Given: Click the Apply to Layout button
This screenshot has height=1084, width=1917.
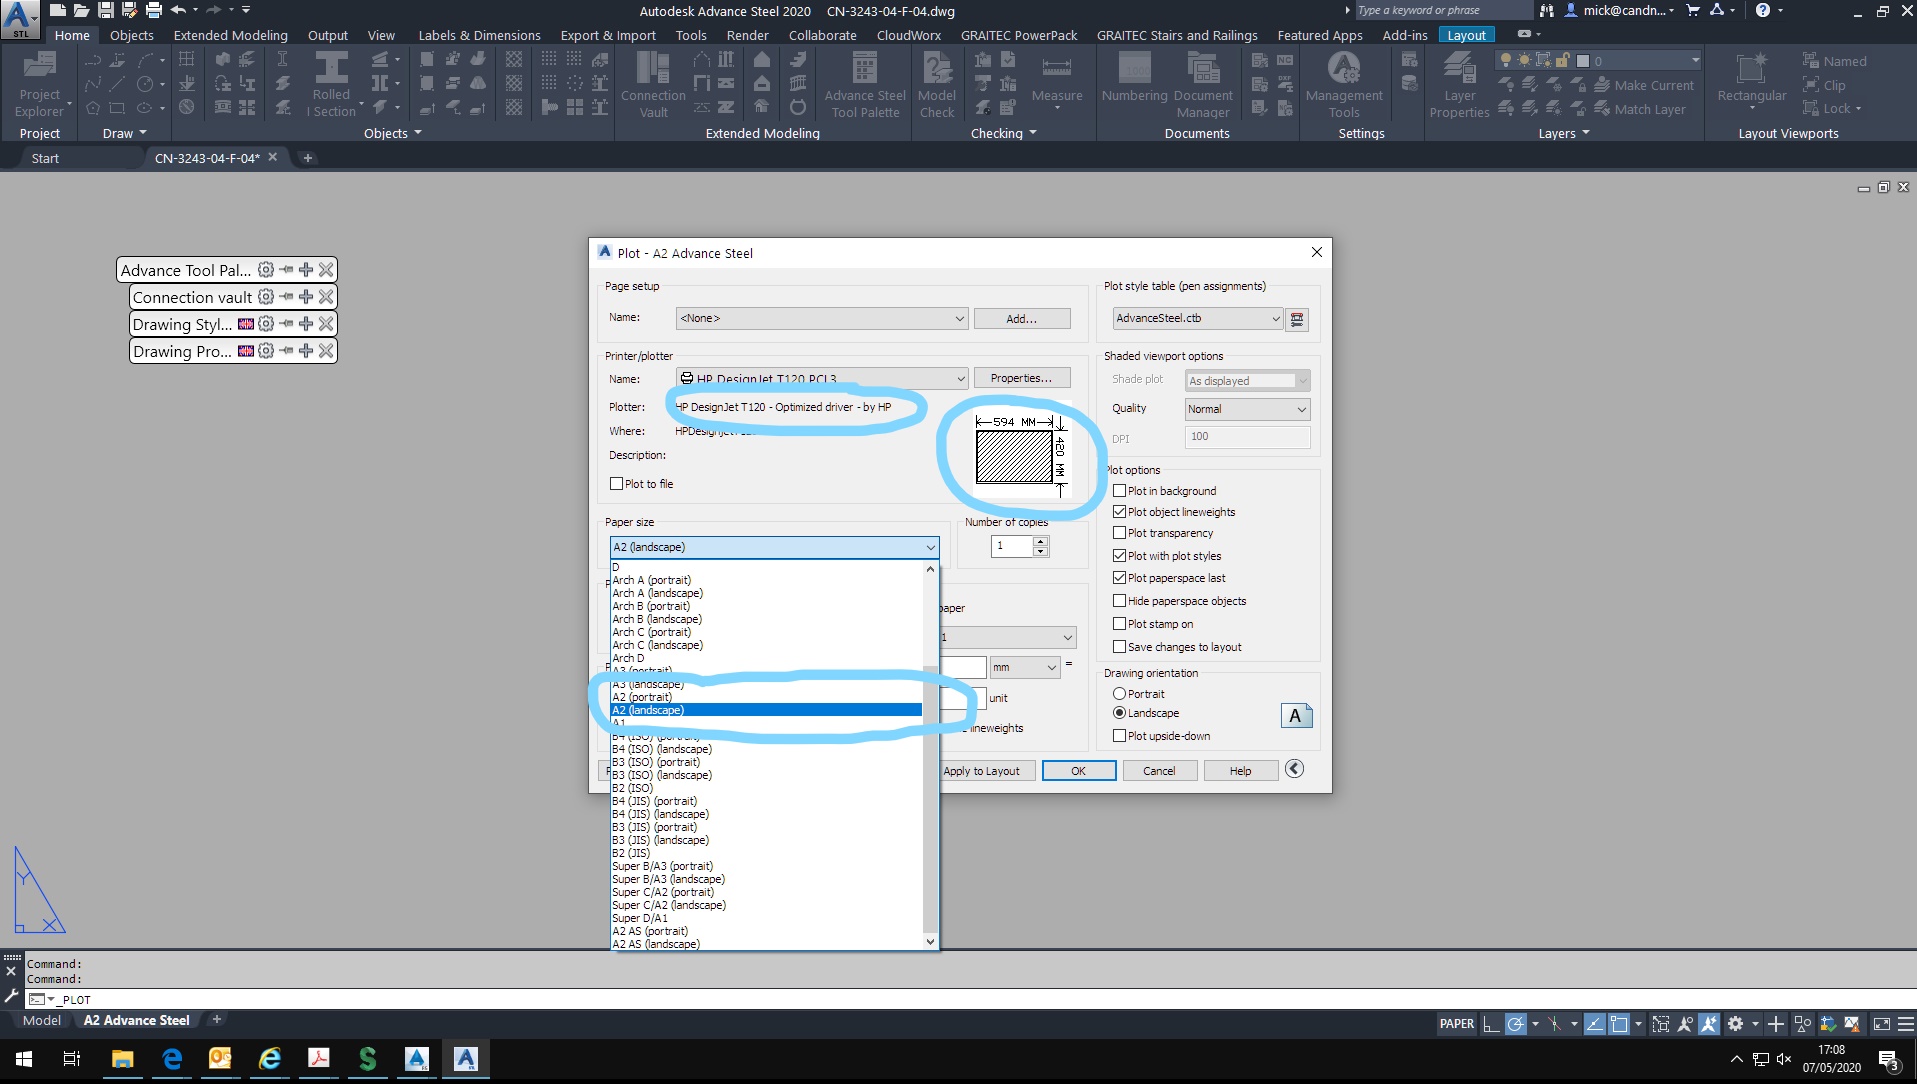Looking at the screenshot, I should pos(985,770).
